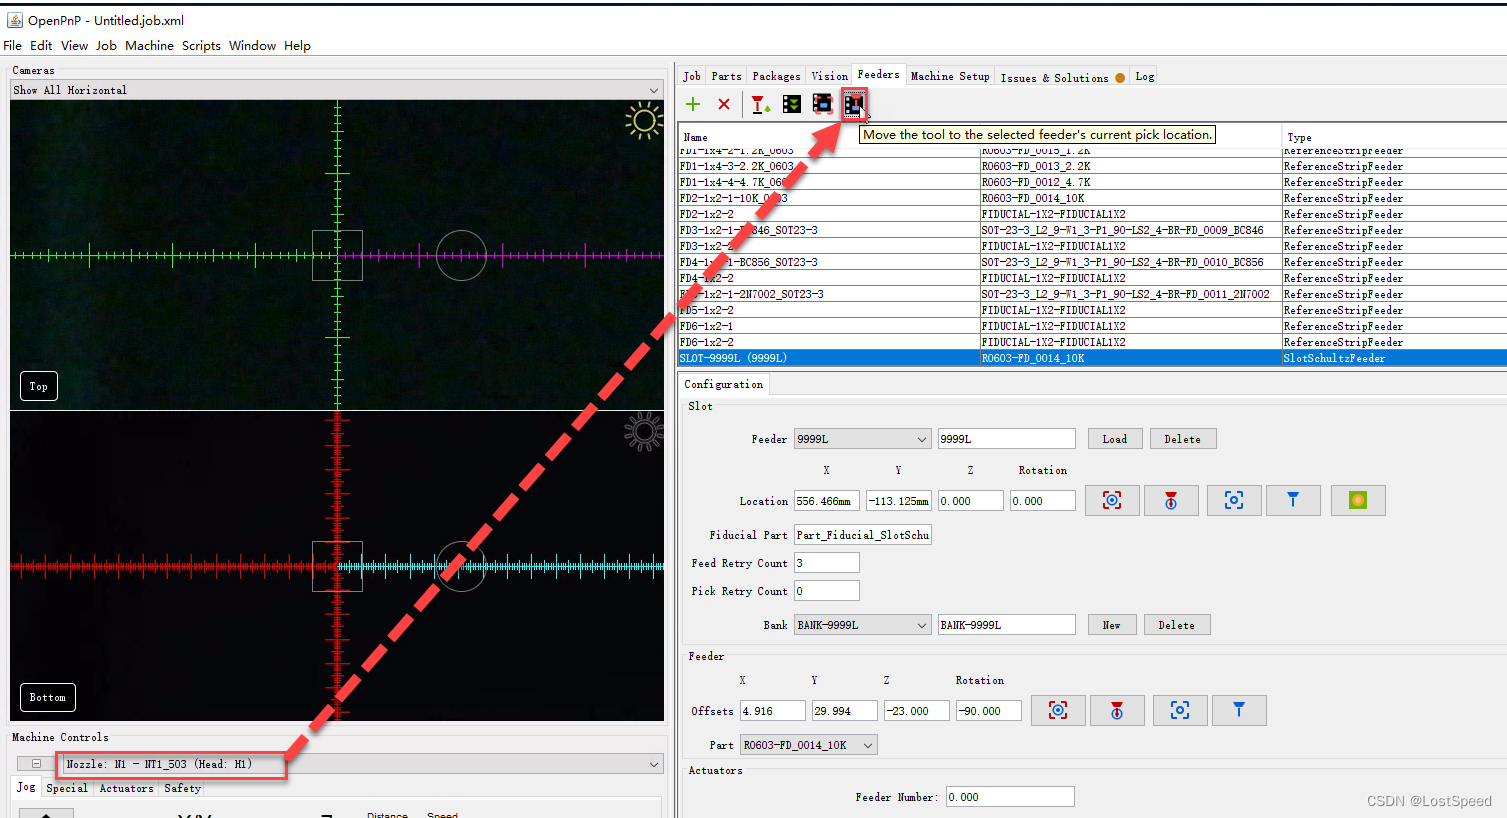Select the Configuration tab
Viewport: 1507px width, 818px height.
tap(724, 384)
